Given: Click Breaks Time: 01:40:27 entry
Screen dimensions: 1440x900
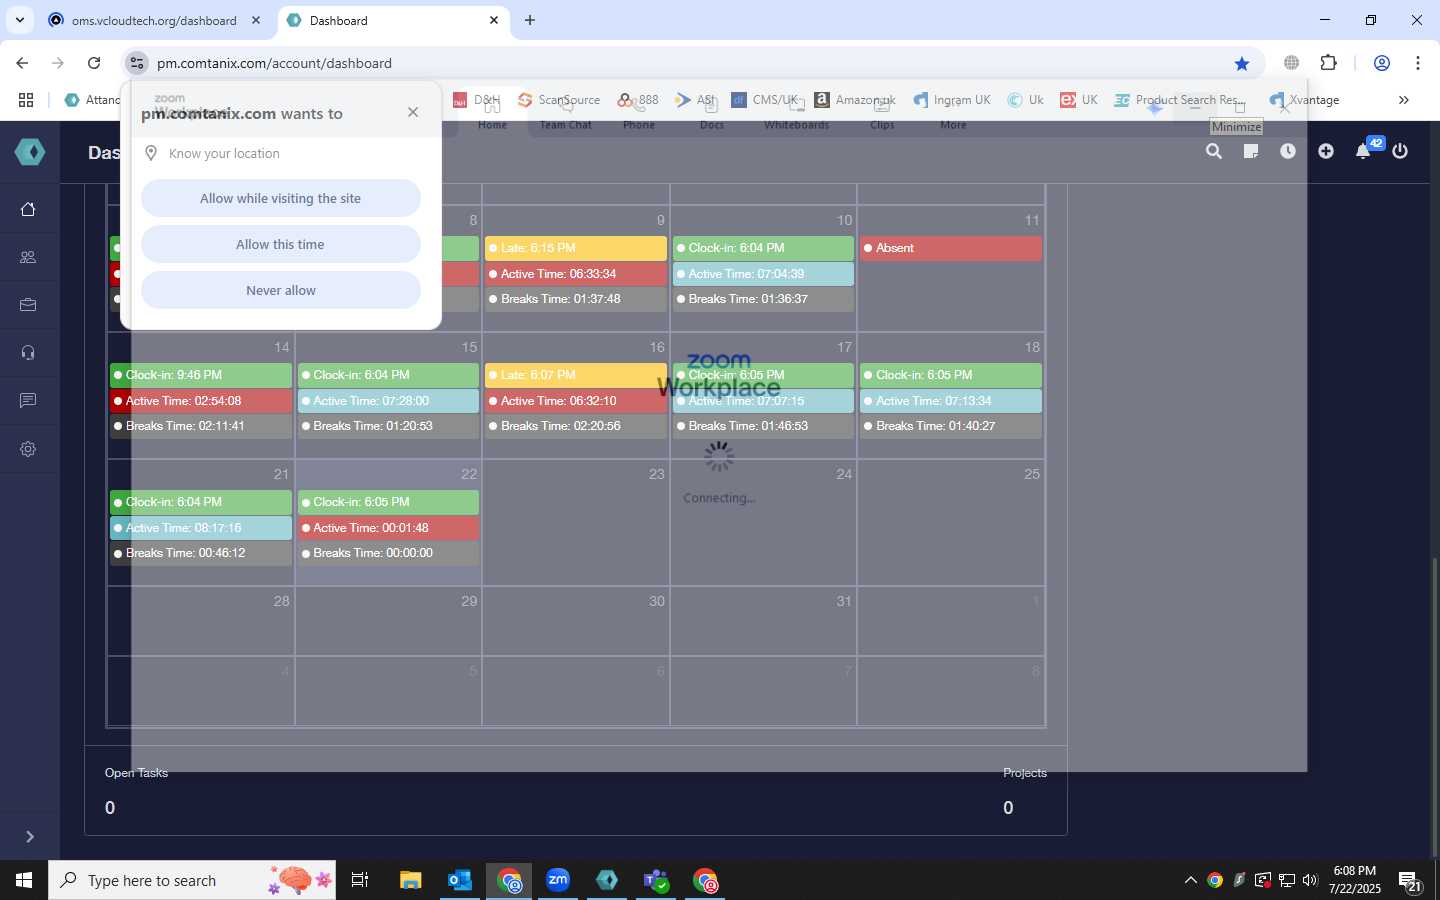Looking at the screenshot, I should coord(951,426).
